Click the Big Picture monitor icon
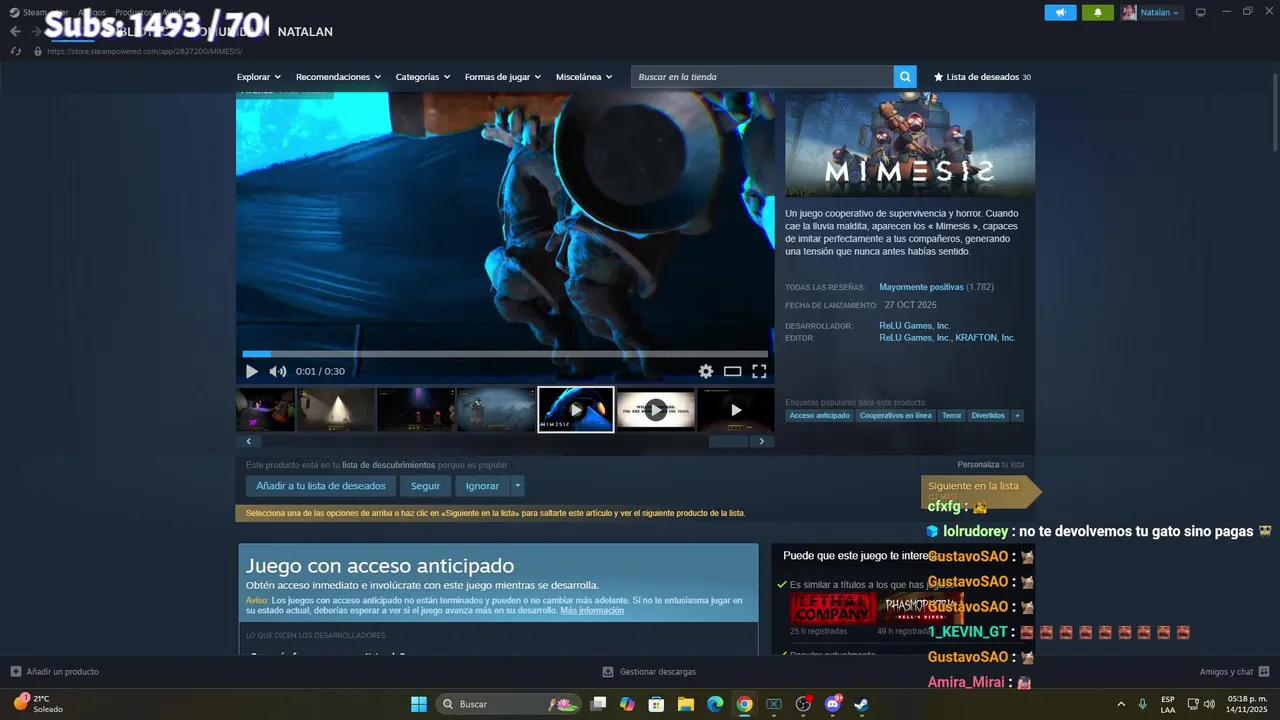 1201,13
